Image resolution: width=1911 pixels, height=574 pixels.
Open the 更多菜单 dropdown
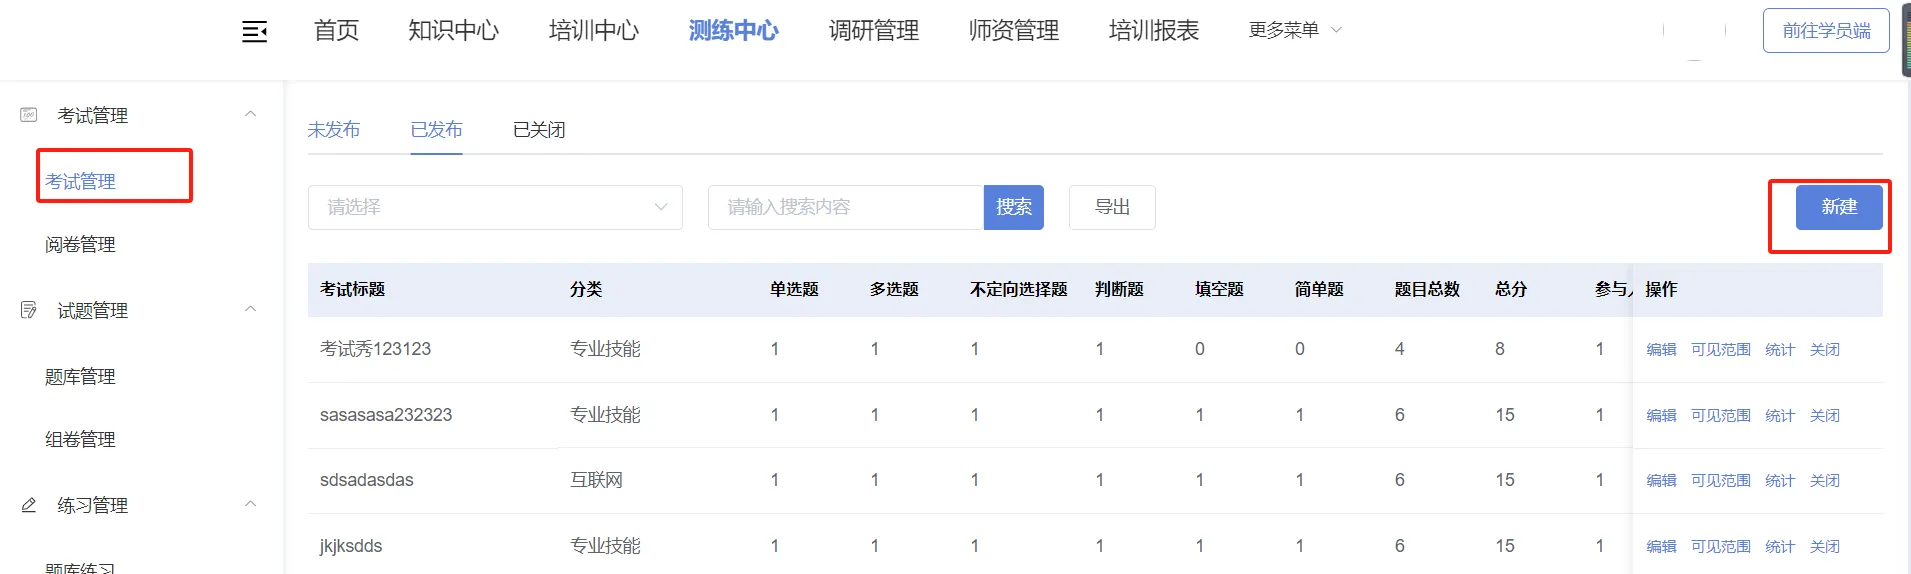coord(1295,30)
